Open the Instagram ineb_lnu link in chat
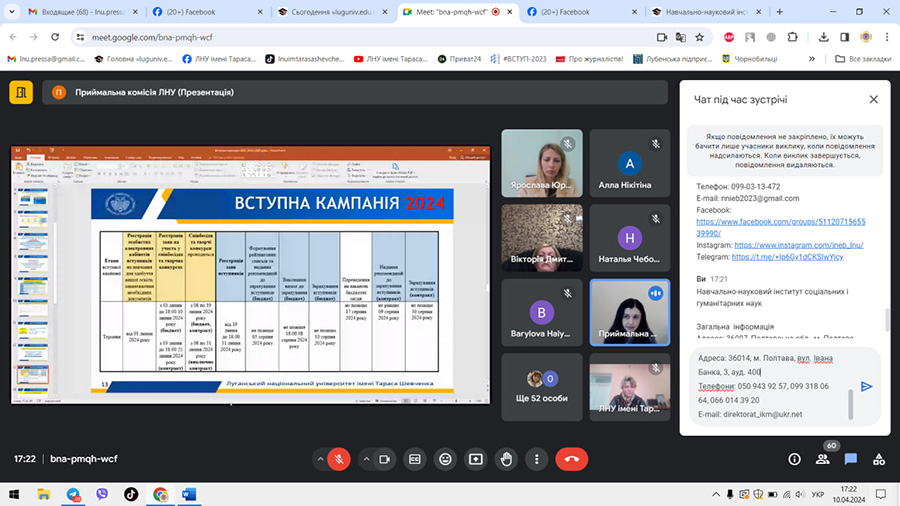This screenshot has height=506, width=900. click(798, 244)
